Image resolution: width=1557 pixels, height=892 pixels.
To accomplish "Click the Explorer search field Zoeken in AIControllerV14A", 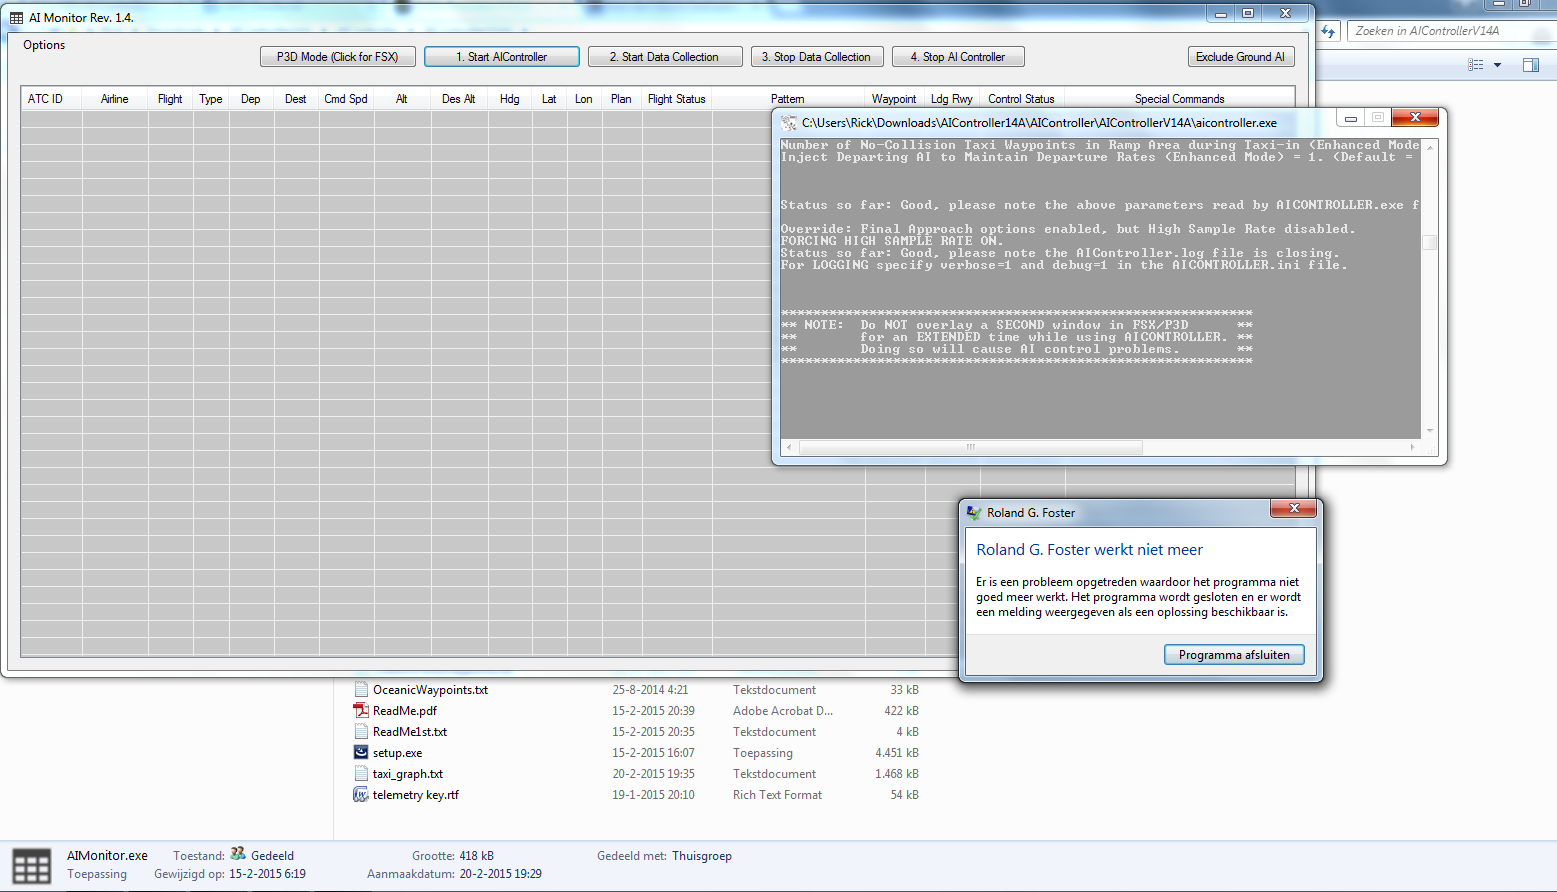I will pyautogui.click(x=1450, y=31).
